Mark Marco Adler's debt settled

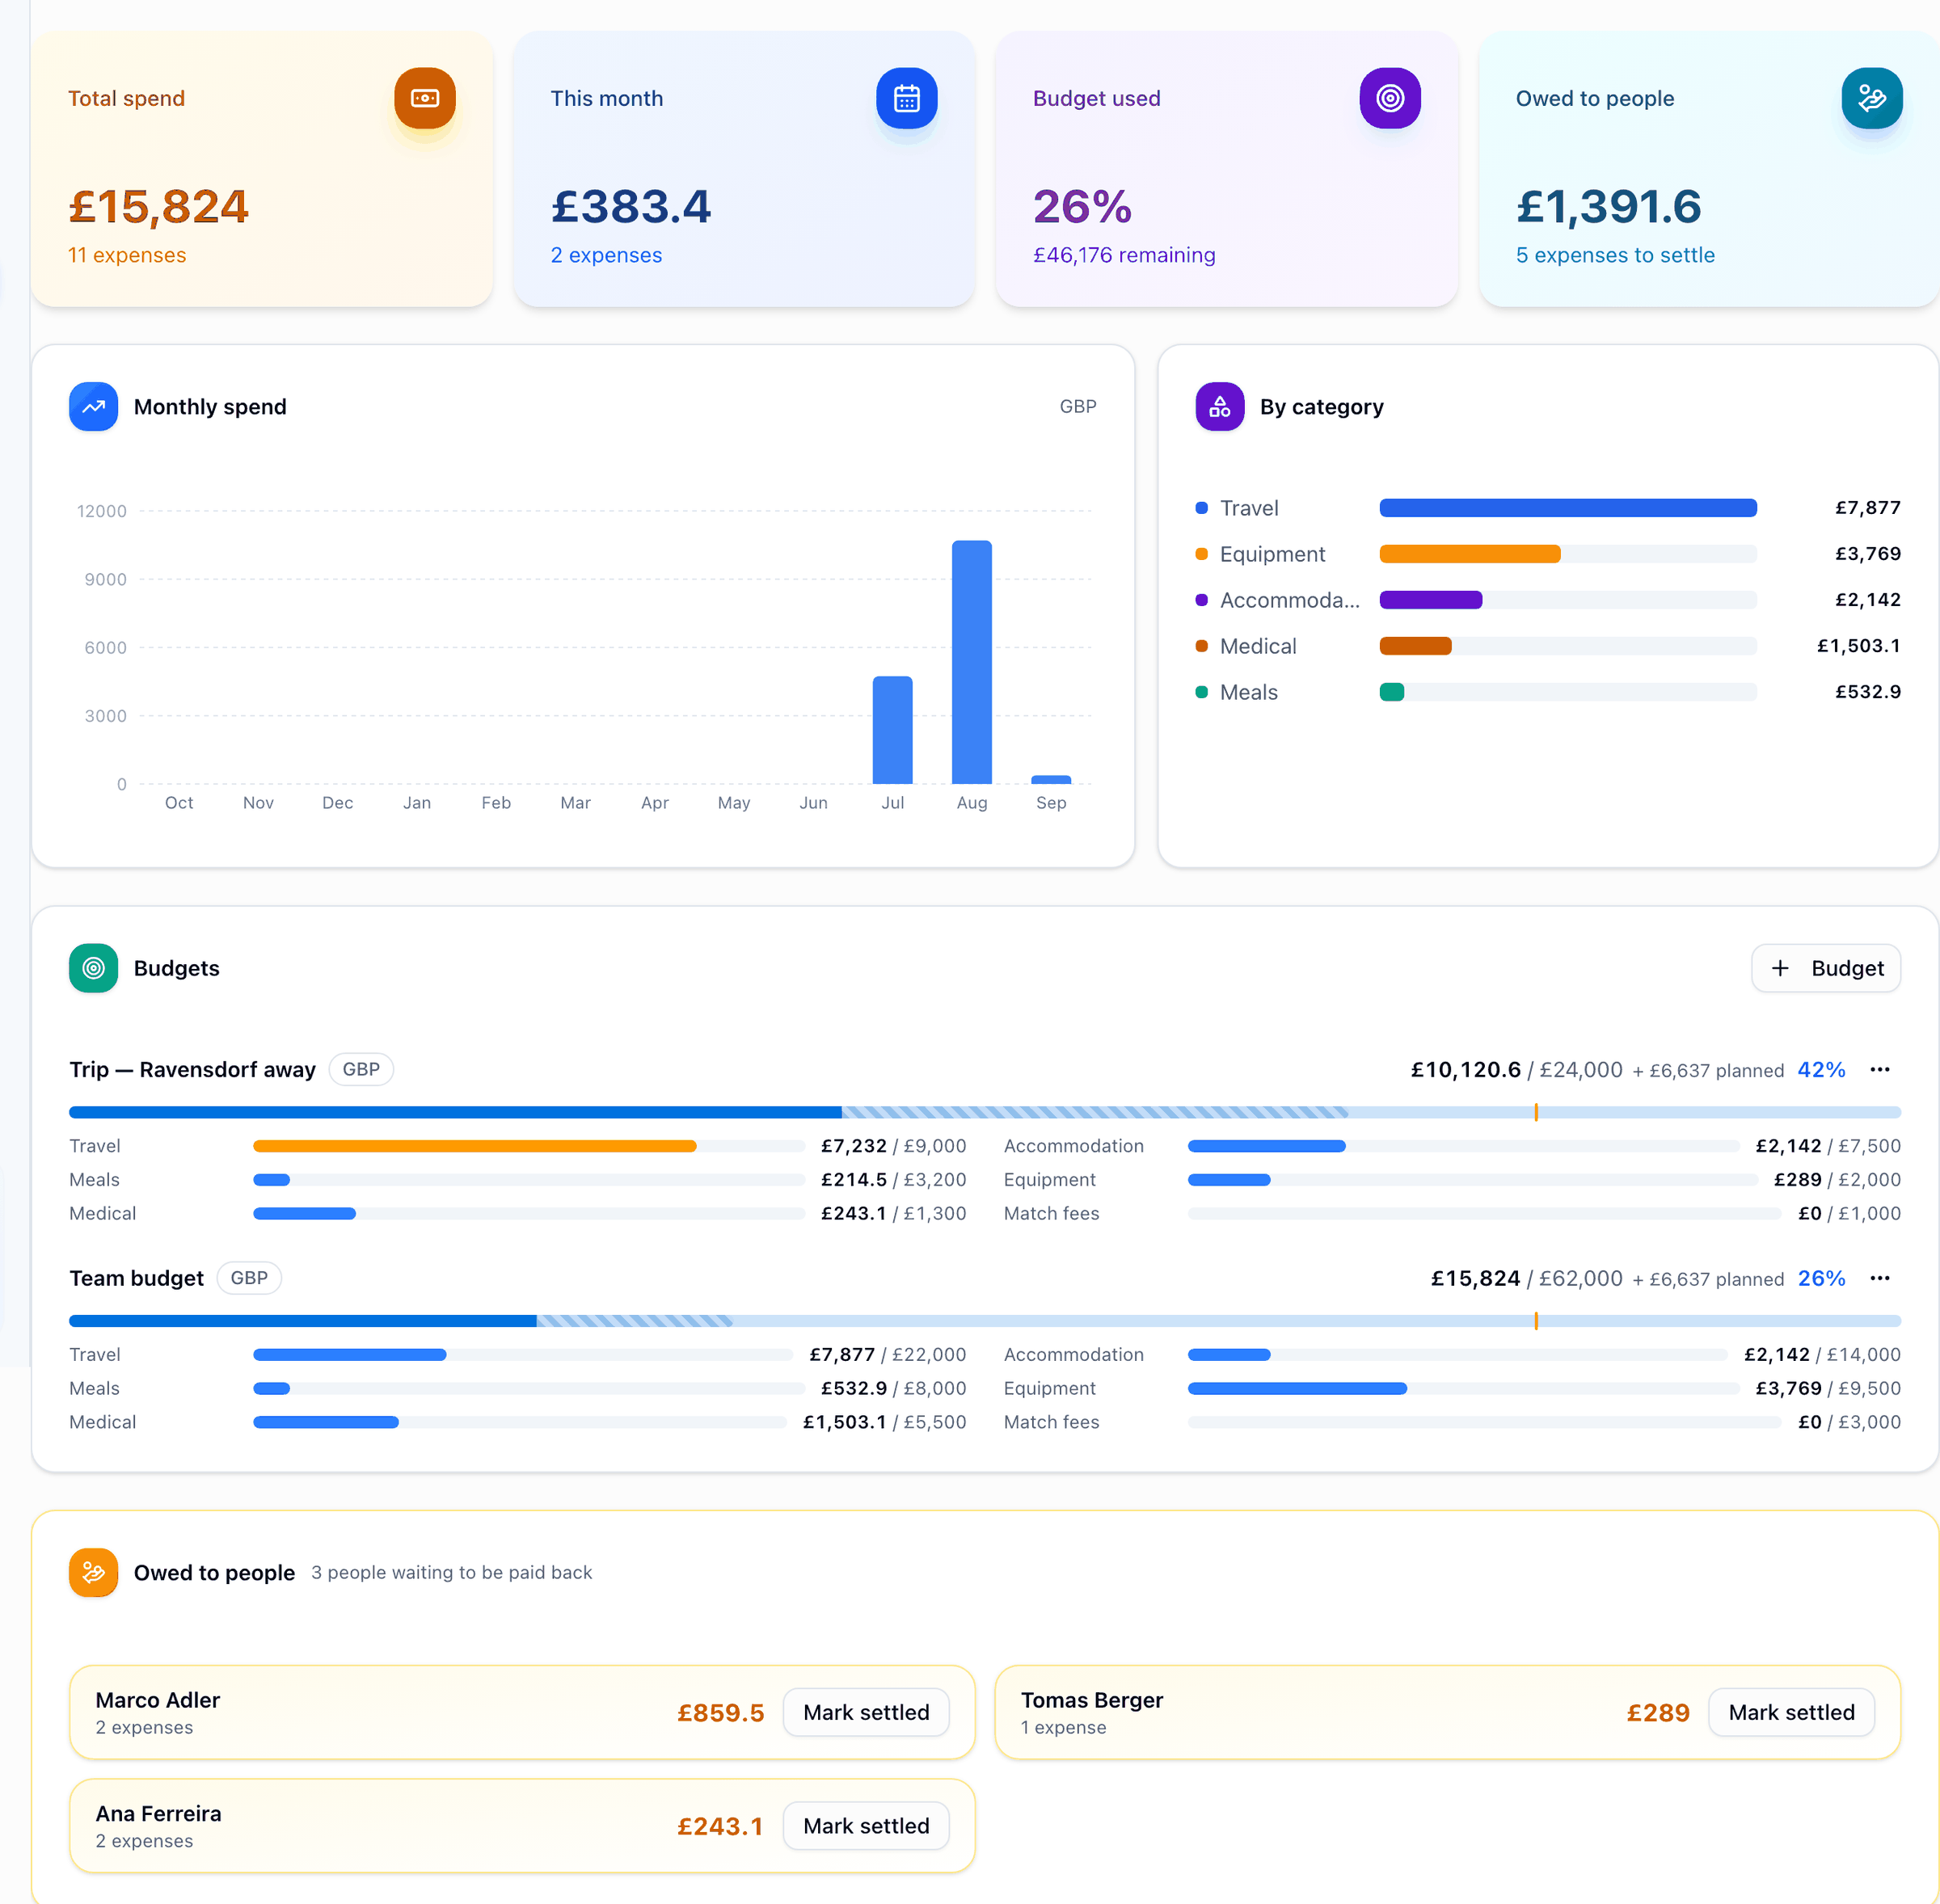click(x=866, y=1713)
